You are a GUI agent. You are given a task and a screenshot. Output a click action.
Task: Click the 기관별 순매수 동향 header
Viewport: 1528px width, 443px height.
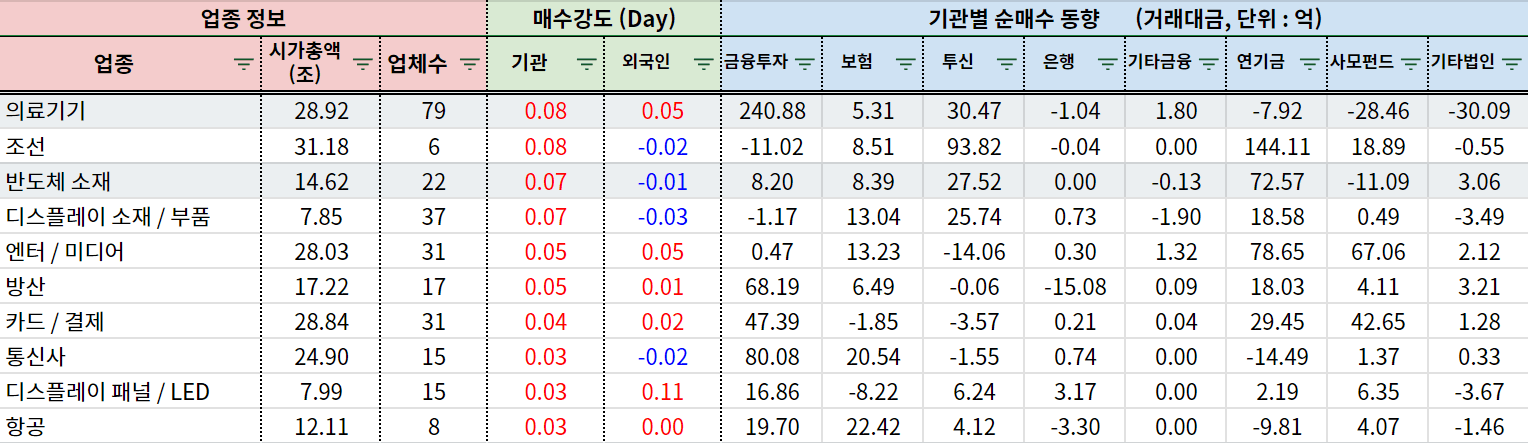point(1124,18)
